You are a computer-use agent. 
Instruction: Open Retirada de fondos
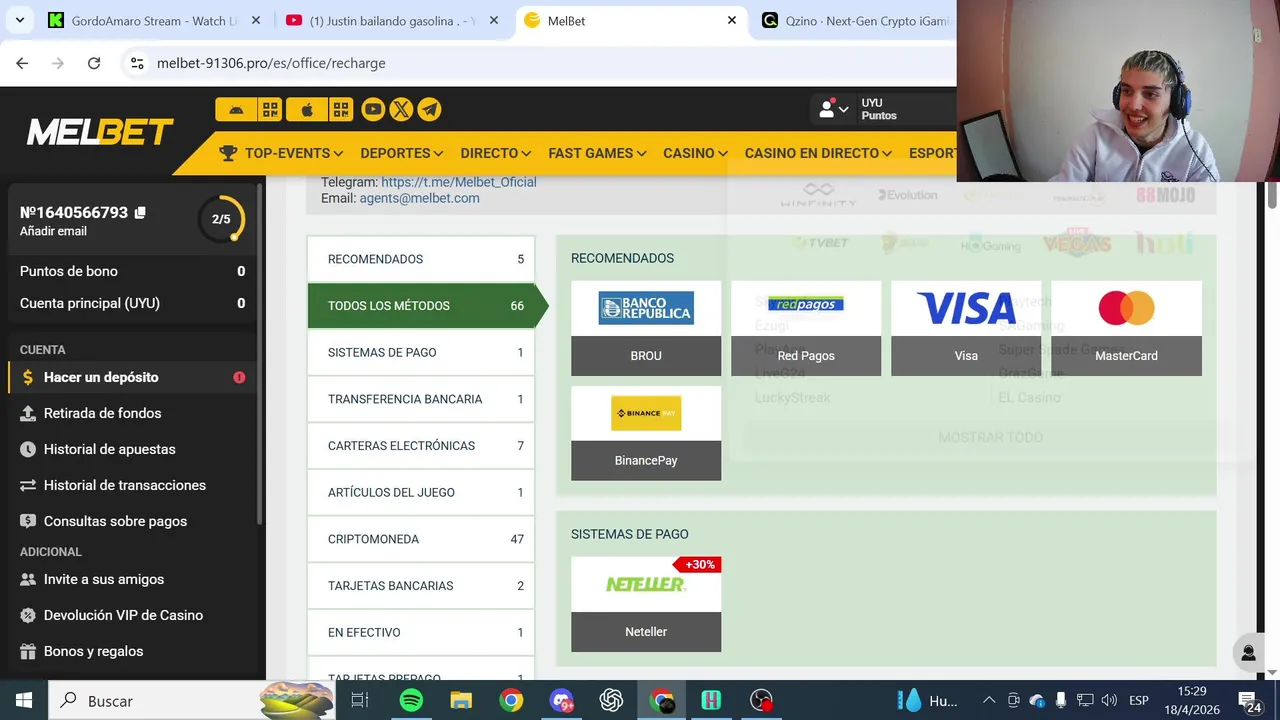click(x=130, y=413)
